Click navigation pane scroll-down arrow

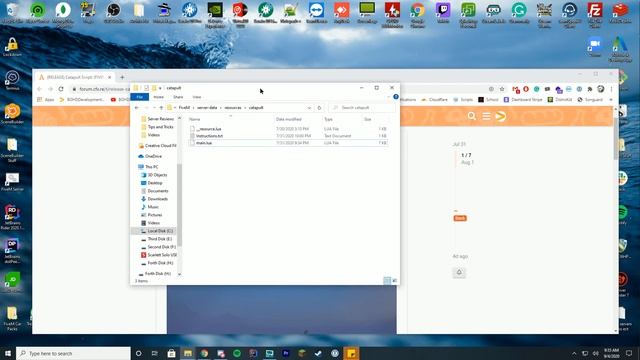(179, 274)
